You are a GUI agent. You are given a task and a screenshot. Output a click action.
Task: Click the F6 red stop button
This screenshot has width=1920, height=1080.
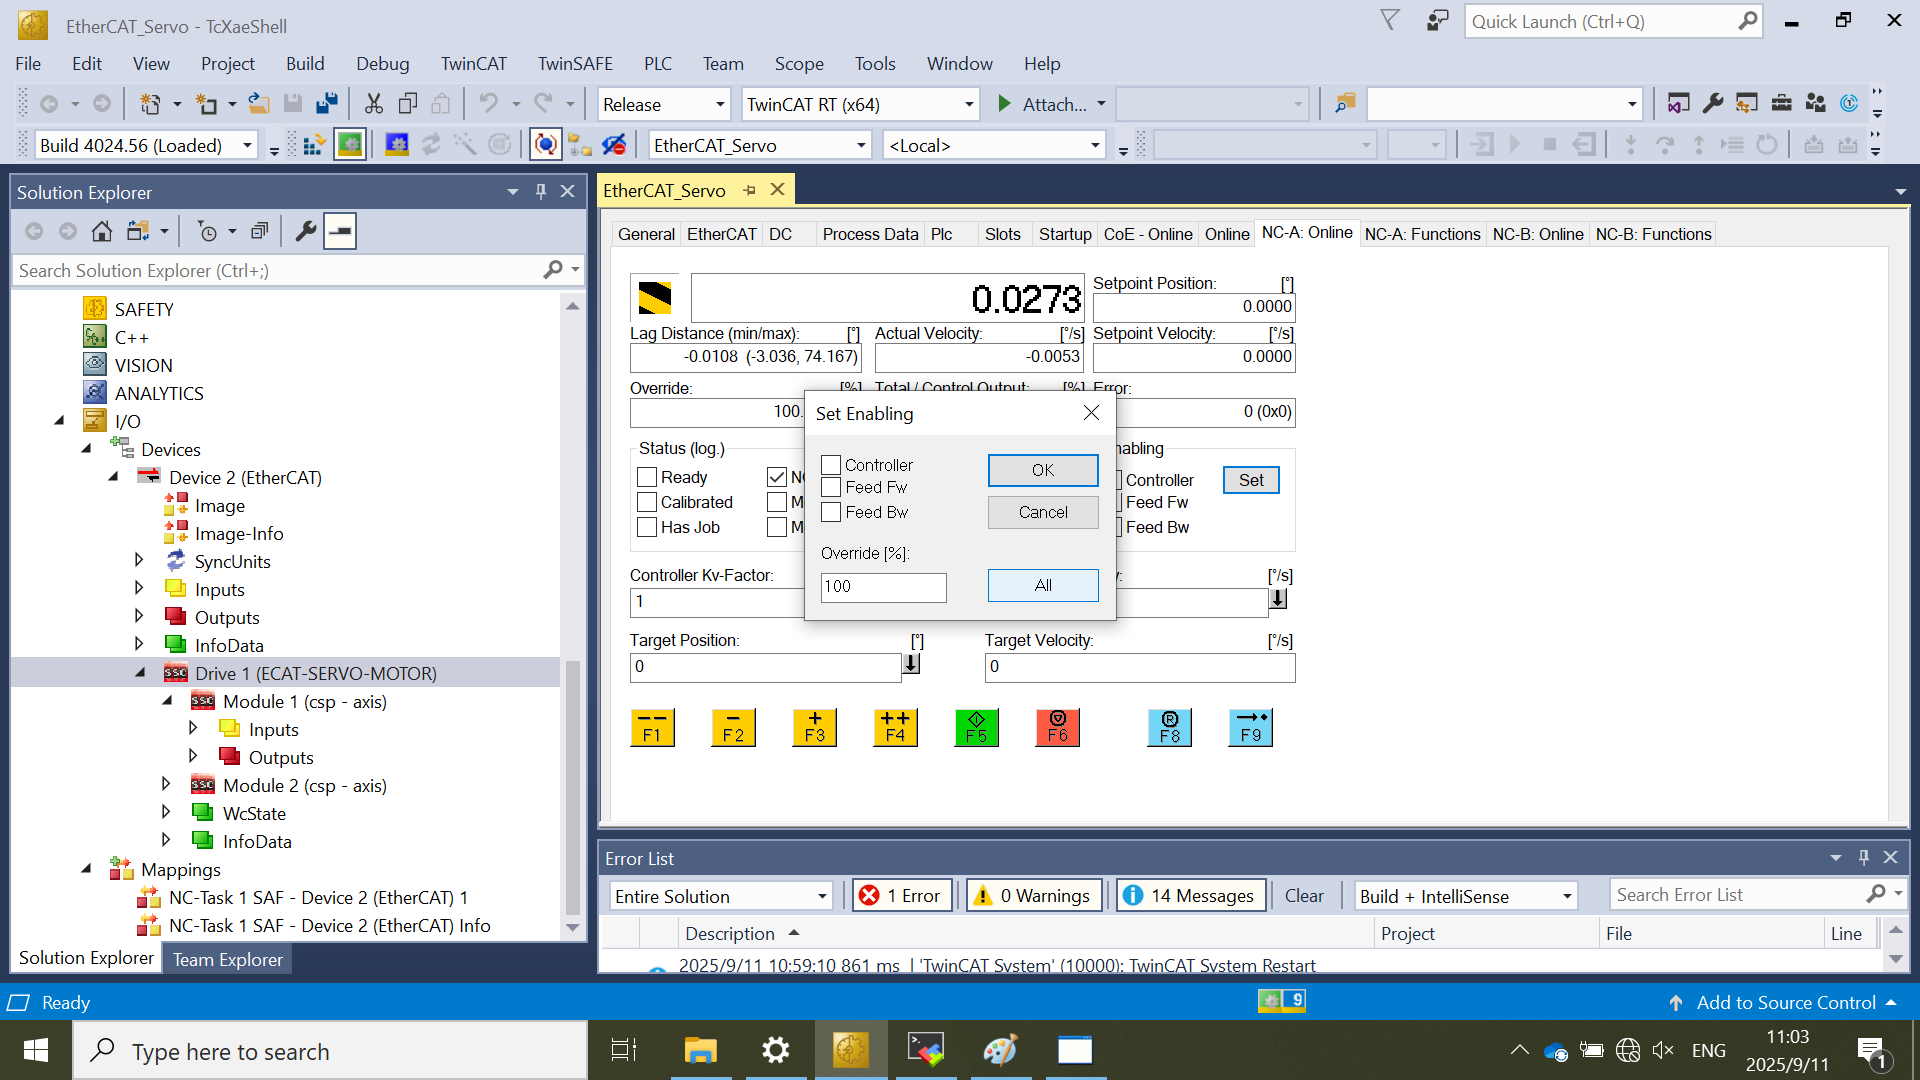tap(1057, 727)
